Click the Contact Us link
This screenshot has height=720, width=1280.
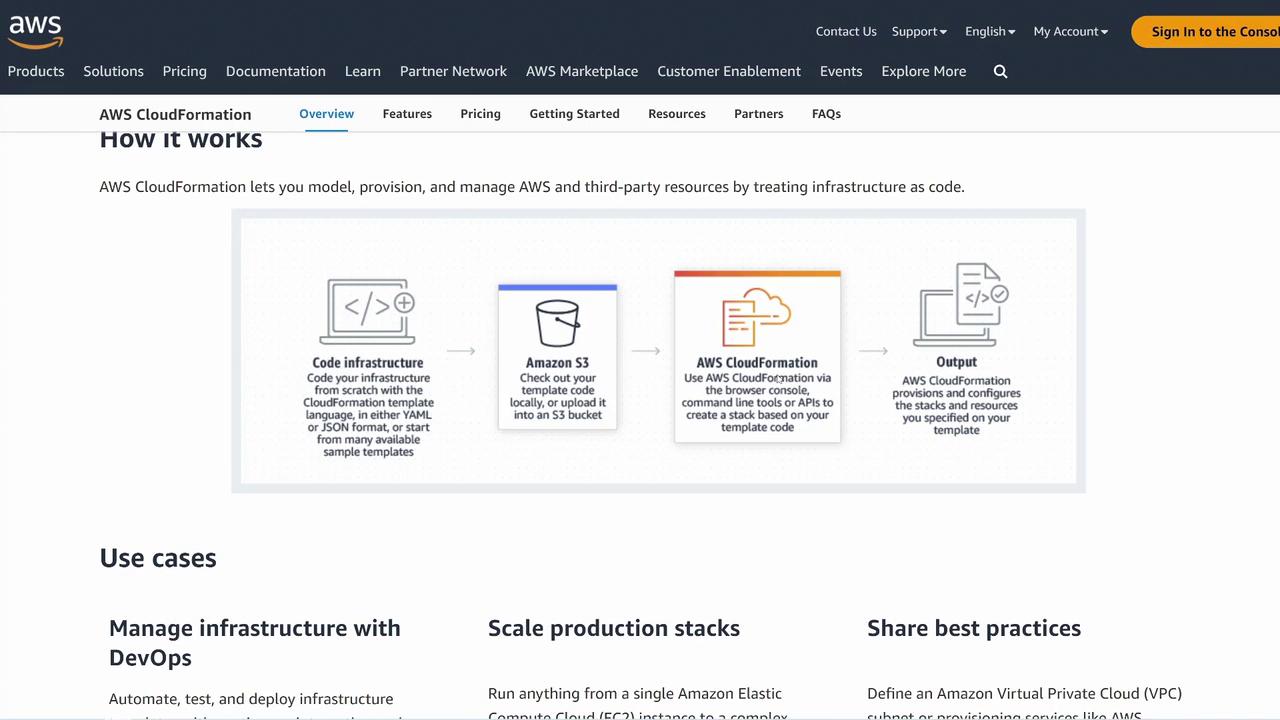click(x=846, y=31)
